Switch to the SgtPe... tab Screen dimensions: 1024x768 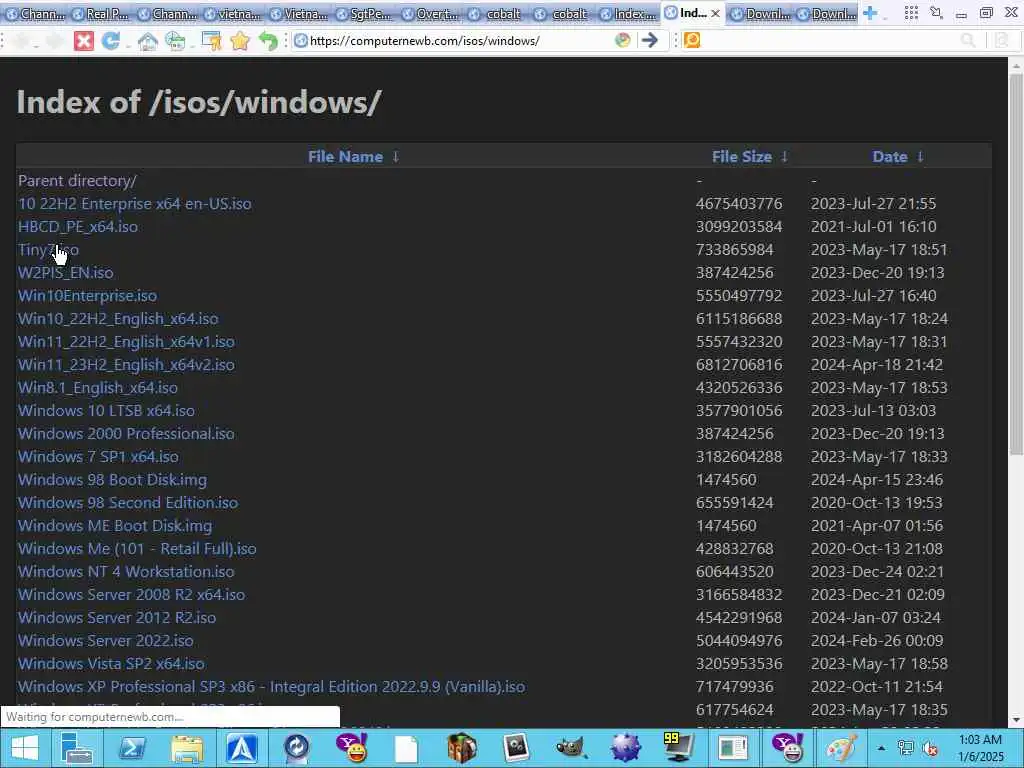(x=364, y=14)
